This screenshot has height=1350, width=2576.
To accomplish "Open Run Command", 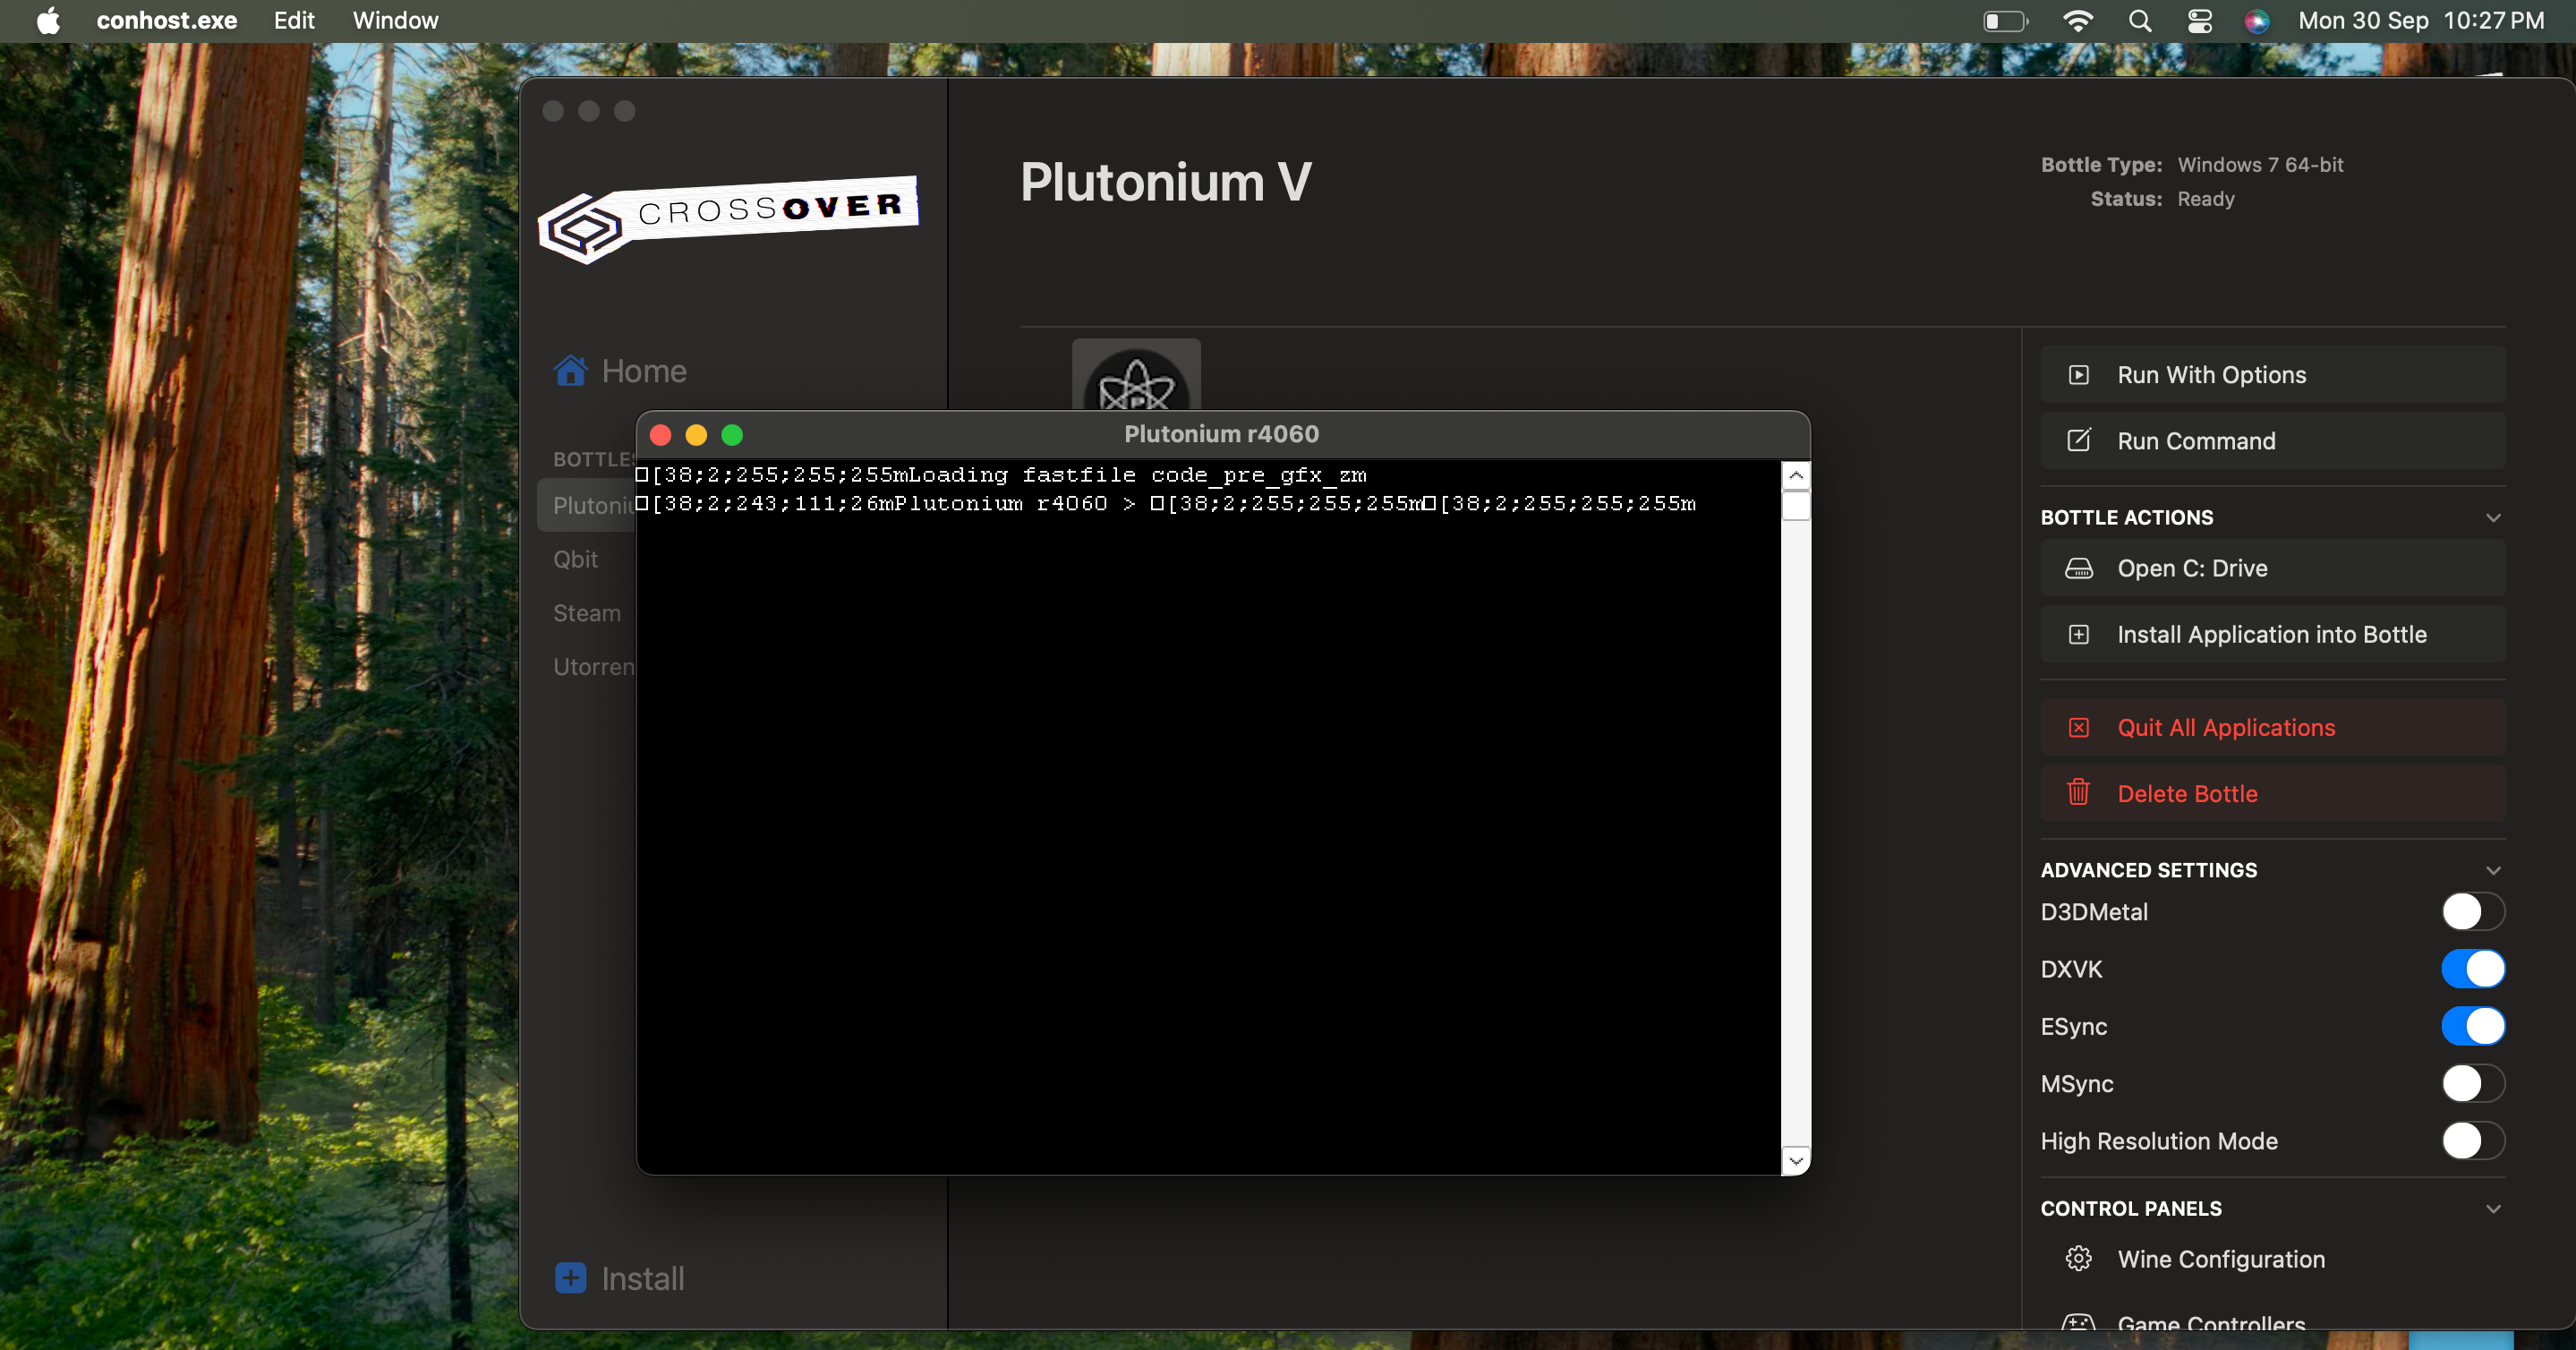I will coord(2273,441).
